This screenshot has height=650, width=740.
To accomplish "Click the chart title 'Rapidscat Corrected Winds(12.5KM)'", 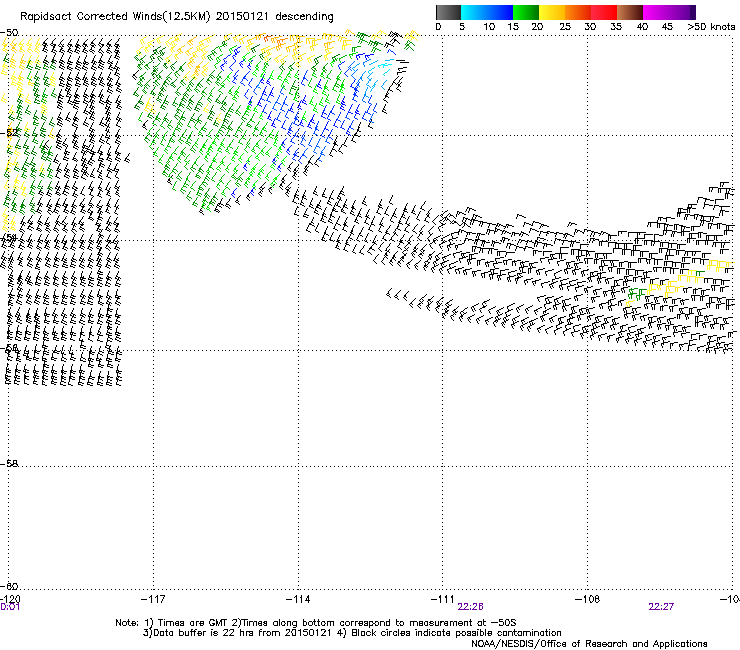I will 115,17.
